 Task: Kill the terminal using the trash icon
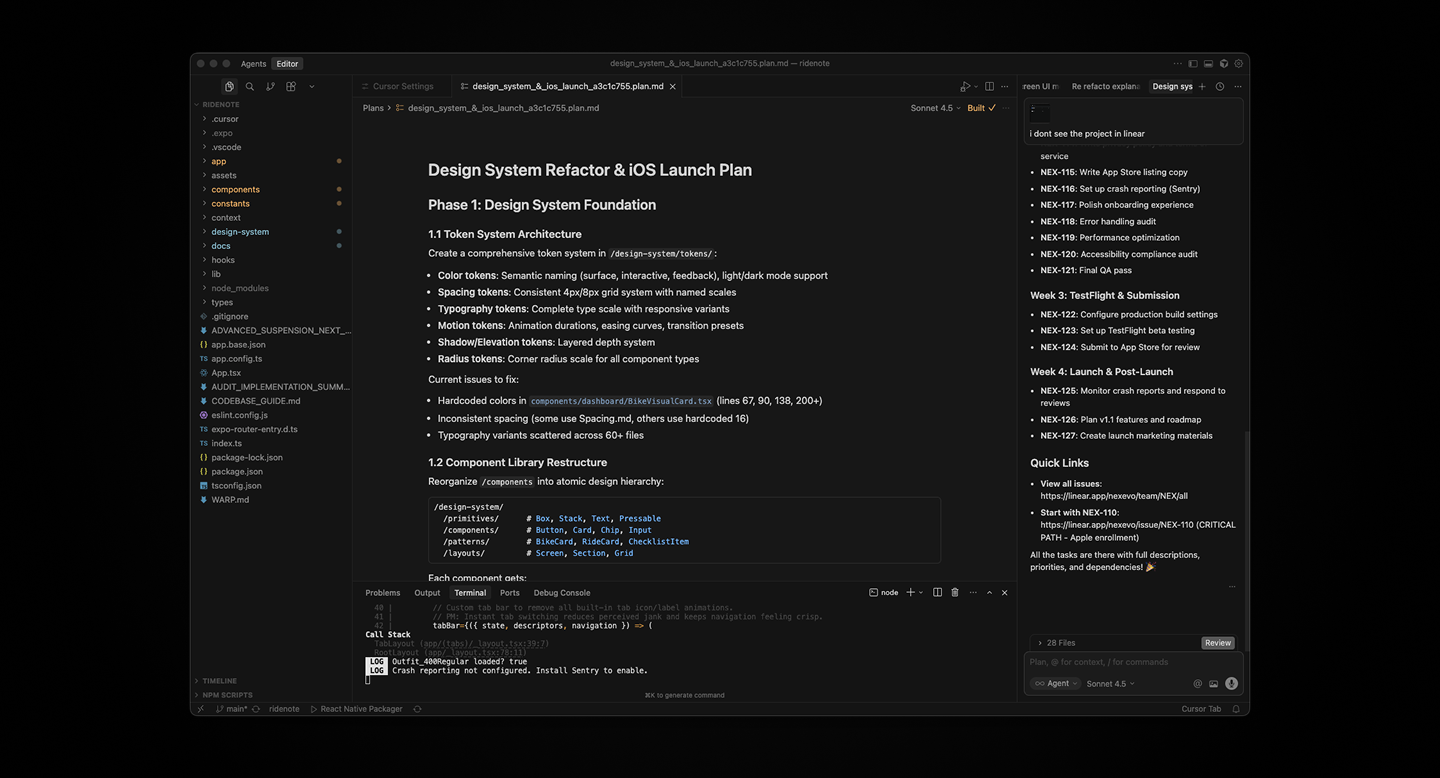tap(955, 592)
